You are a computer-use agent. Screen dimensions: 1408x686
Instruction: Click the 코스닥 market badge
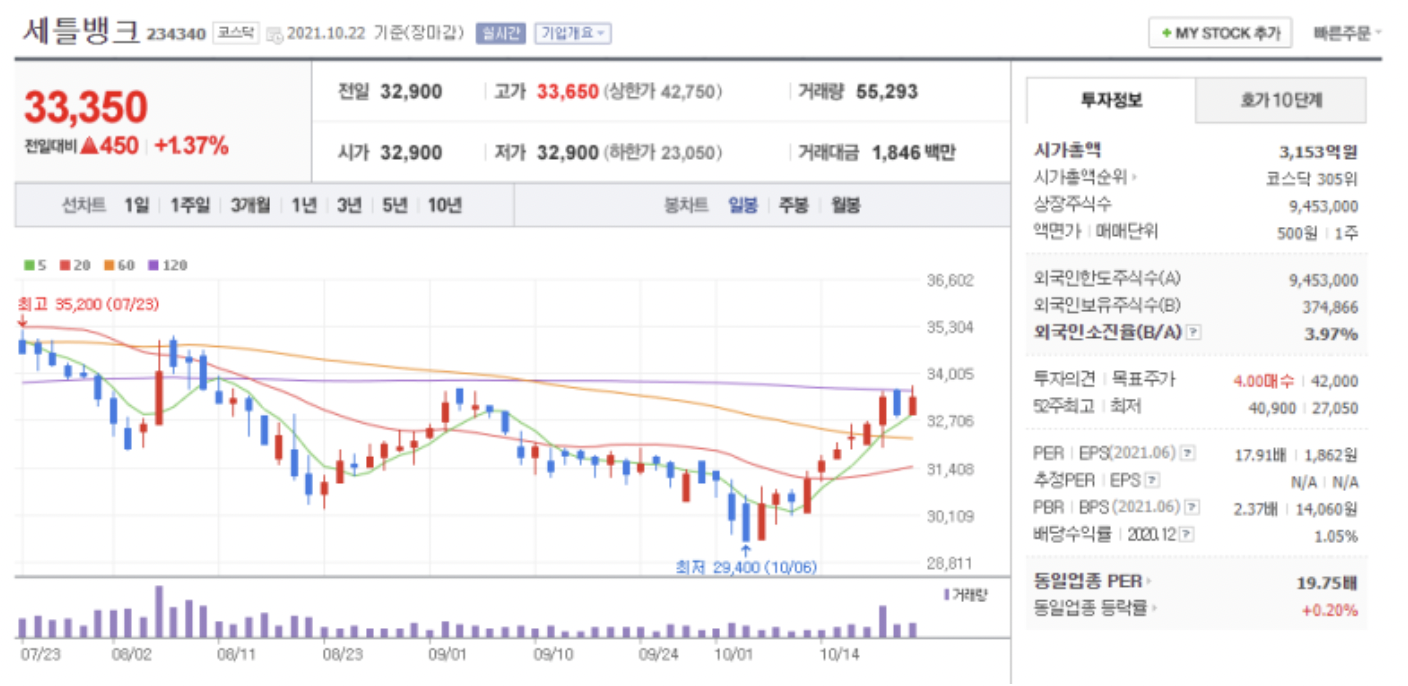pos(236,33)
